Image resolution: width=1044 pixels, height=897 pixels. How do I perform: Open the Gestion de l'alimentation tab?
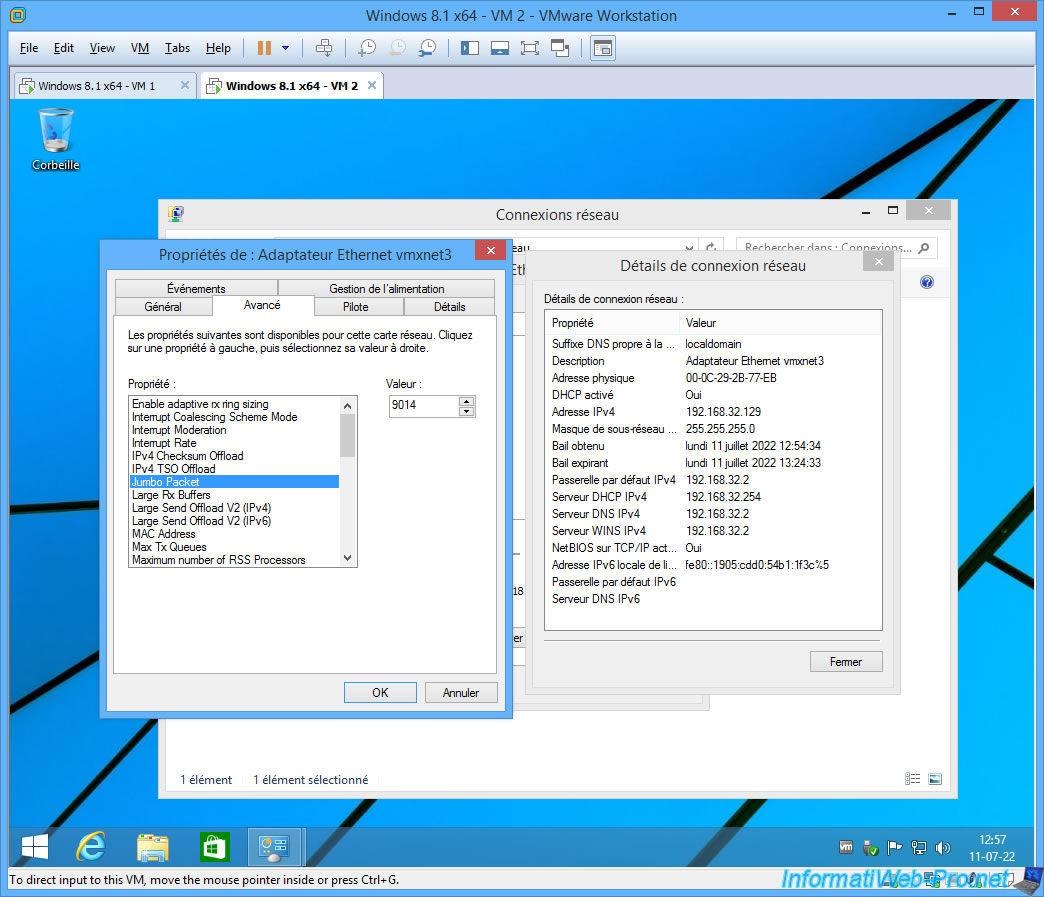(x=386, y=288)
